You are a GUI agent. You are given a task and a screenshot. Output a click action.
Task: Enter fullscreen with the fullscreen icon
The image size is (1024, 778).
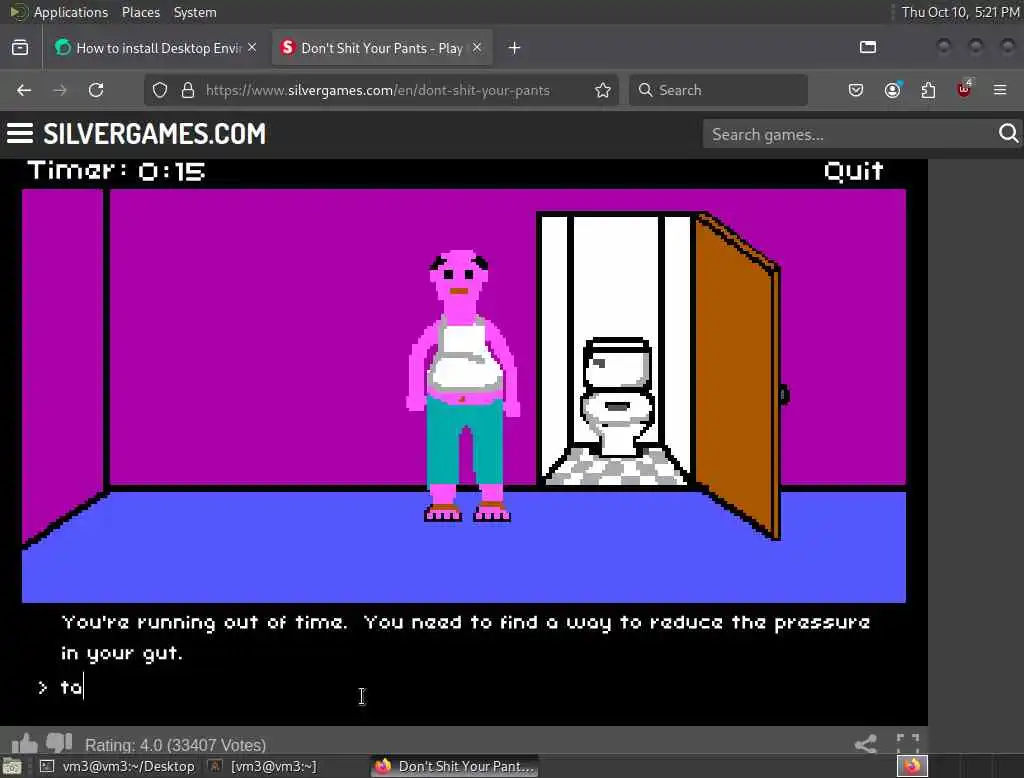click(908, 743)
